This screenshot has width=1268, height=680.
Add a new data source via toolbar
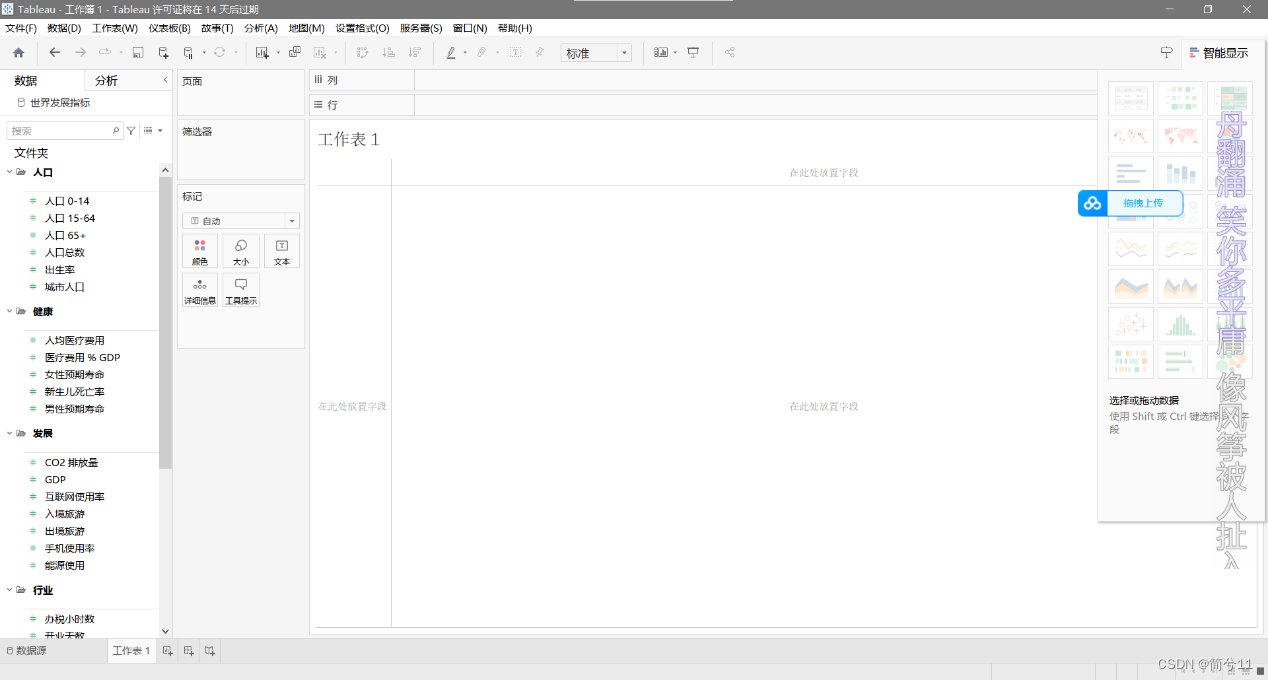[x=164, y=53]
